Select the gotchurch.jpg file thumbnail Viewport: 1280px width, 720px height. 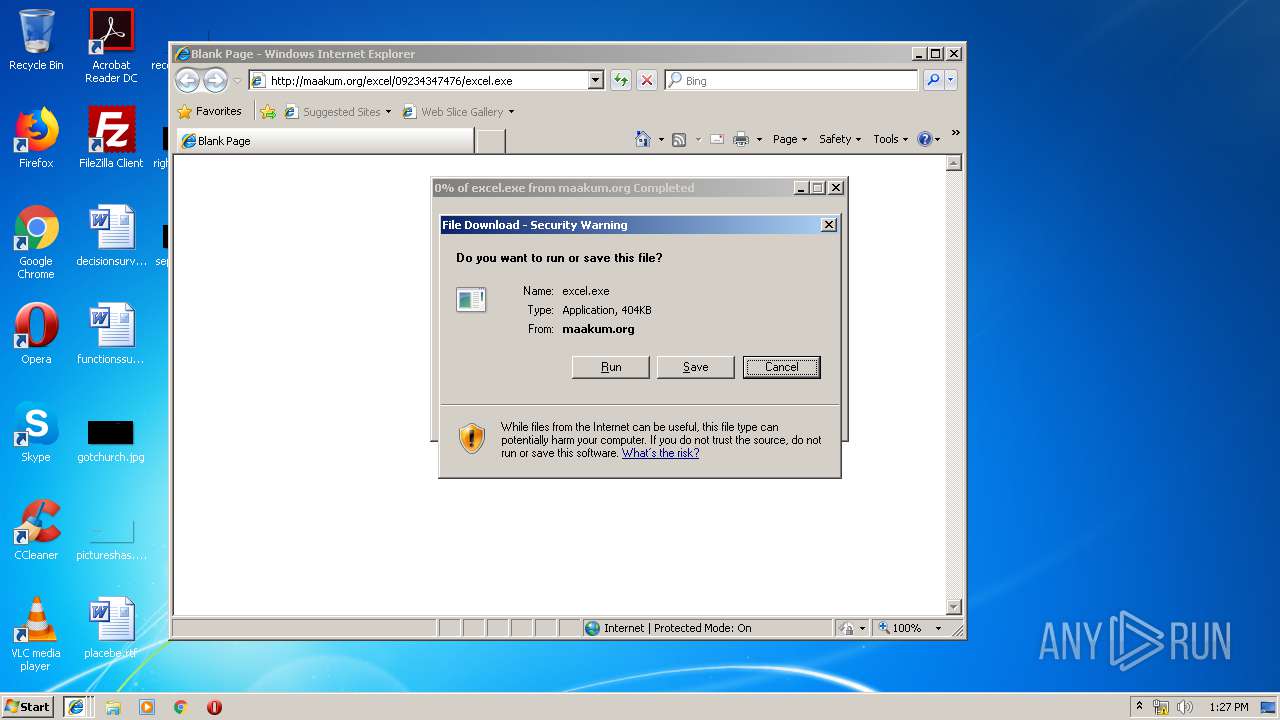(x=111, y=432)
